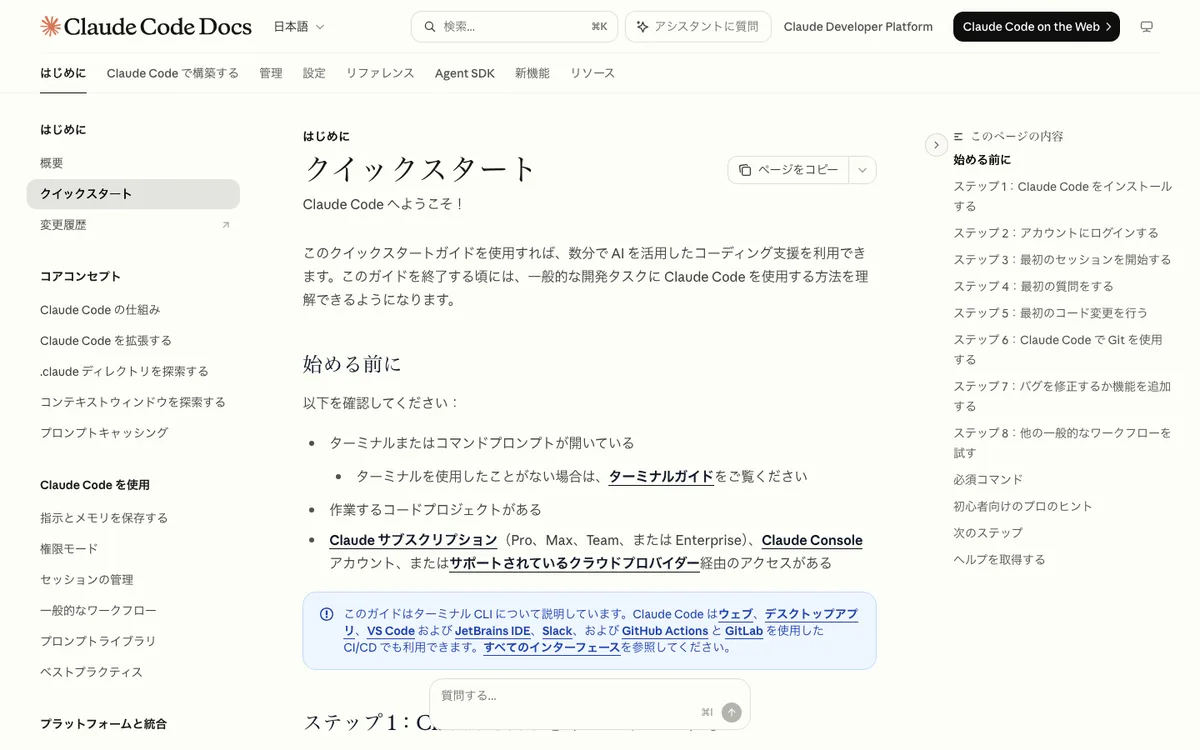Click the list icon beside このページの内容

(x=958, y=136)
